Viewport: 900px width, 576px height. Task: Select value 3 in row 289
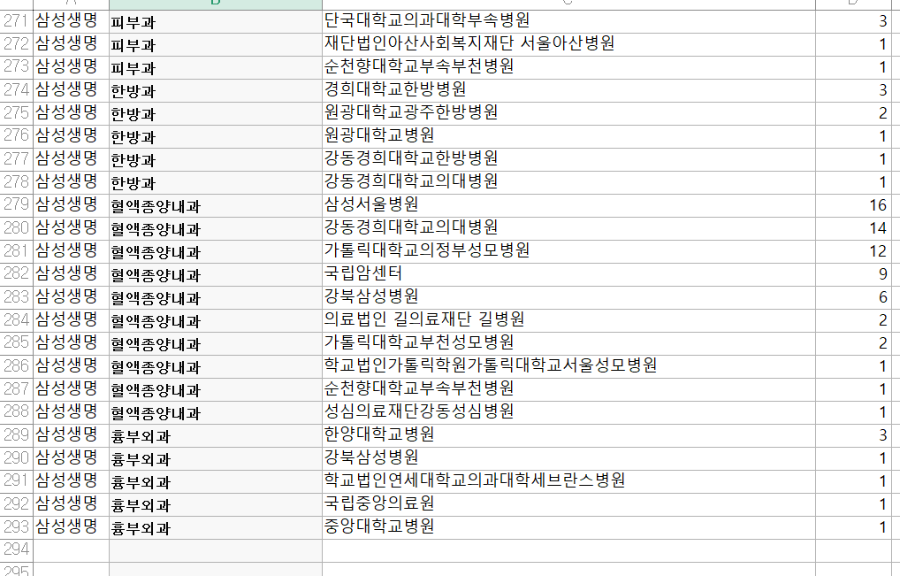pyautogui.click(x=852, y=435)
